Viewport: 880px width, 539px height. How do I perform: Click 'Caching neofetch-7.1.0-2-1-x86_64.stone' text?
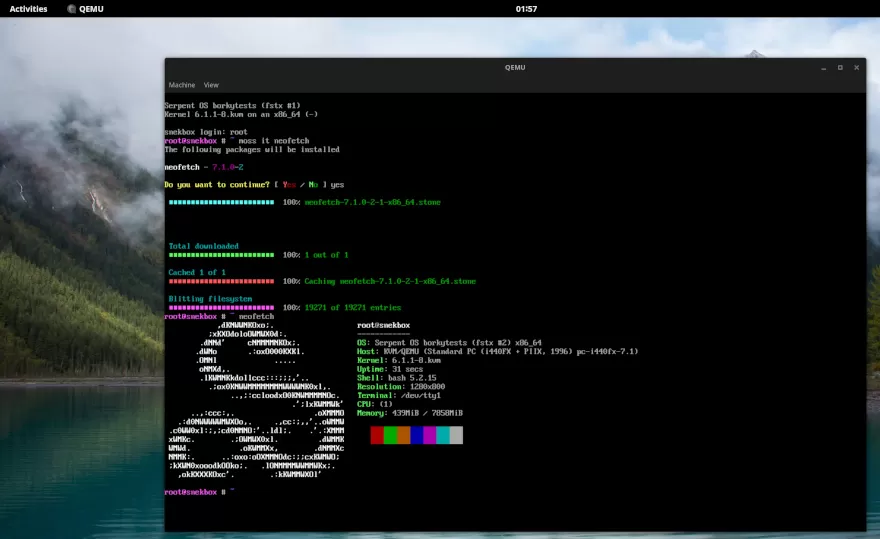pyautogui.click(x=390, y=281)
